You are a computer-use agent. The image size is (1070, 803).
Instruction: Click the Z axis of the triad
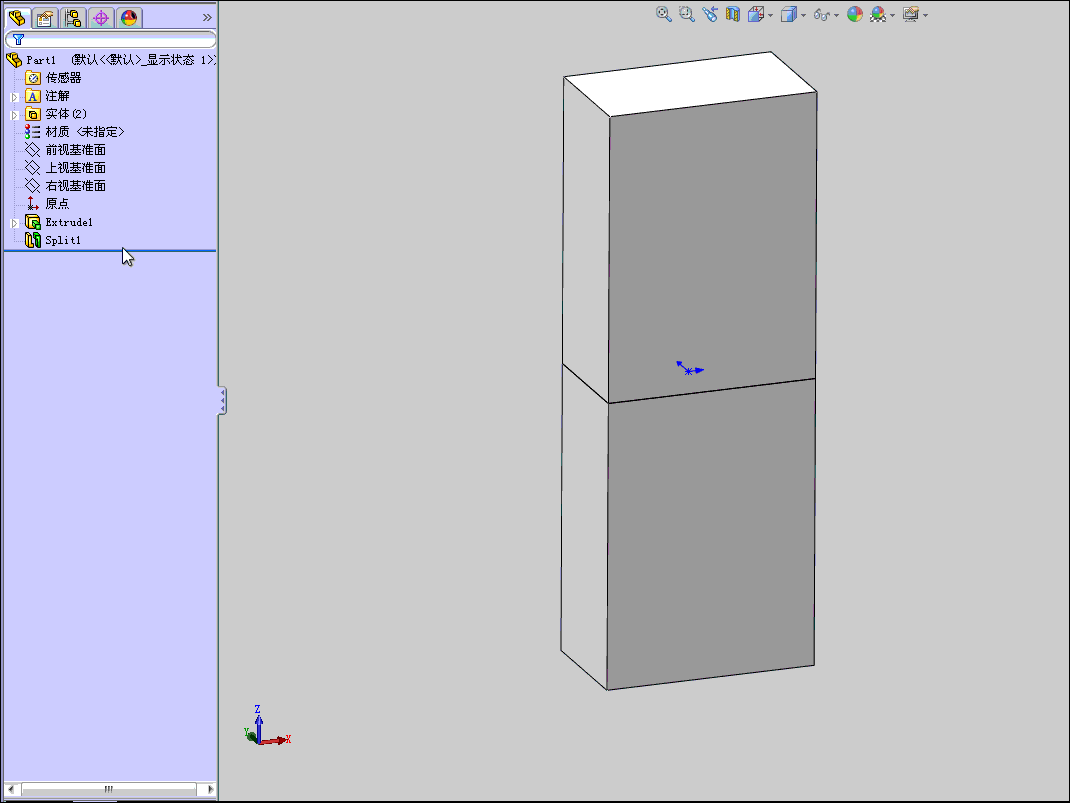click(x=259, y=723)
